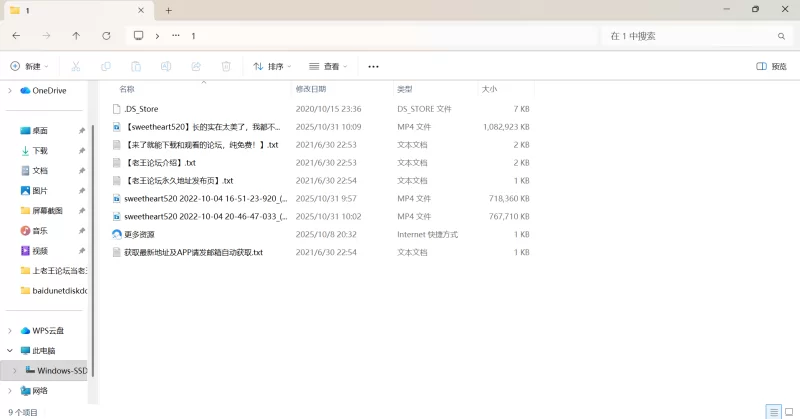Viewport: 800px width, 419px height.
Task: Click the search box 在 1 中搜索
Action: pyautogui.click(x=690, y=35)
